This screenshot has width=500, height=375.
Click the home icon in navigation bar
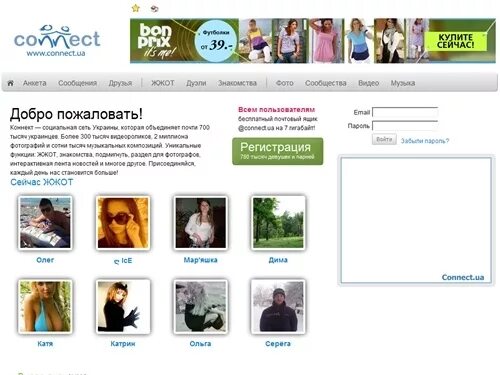pos(11,83)
